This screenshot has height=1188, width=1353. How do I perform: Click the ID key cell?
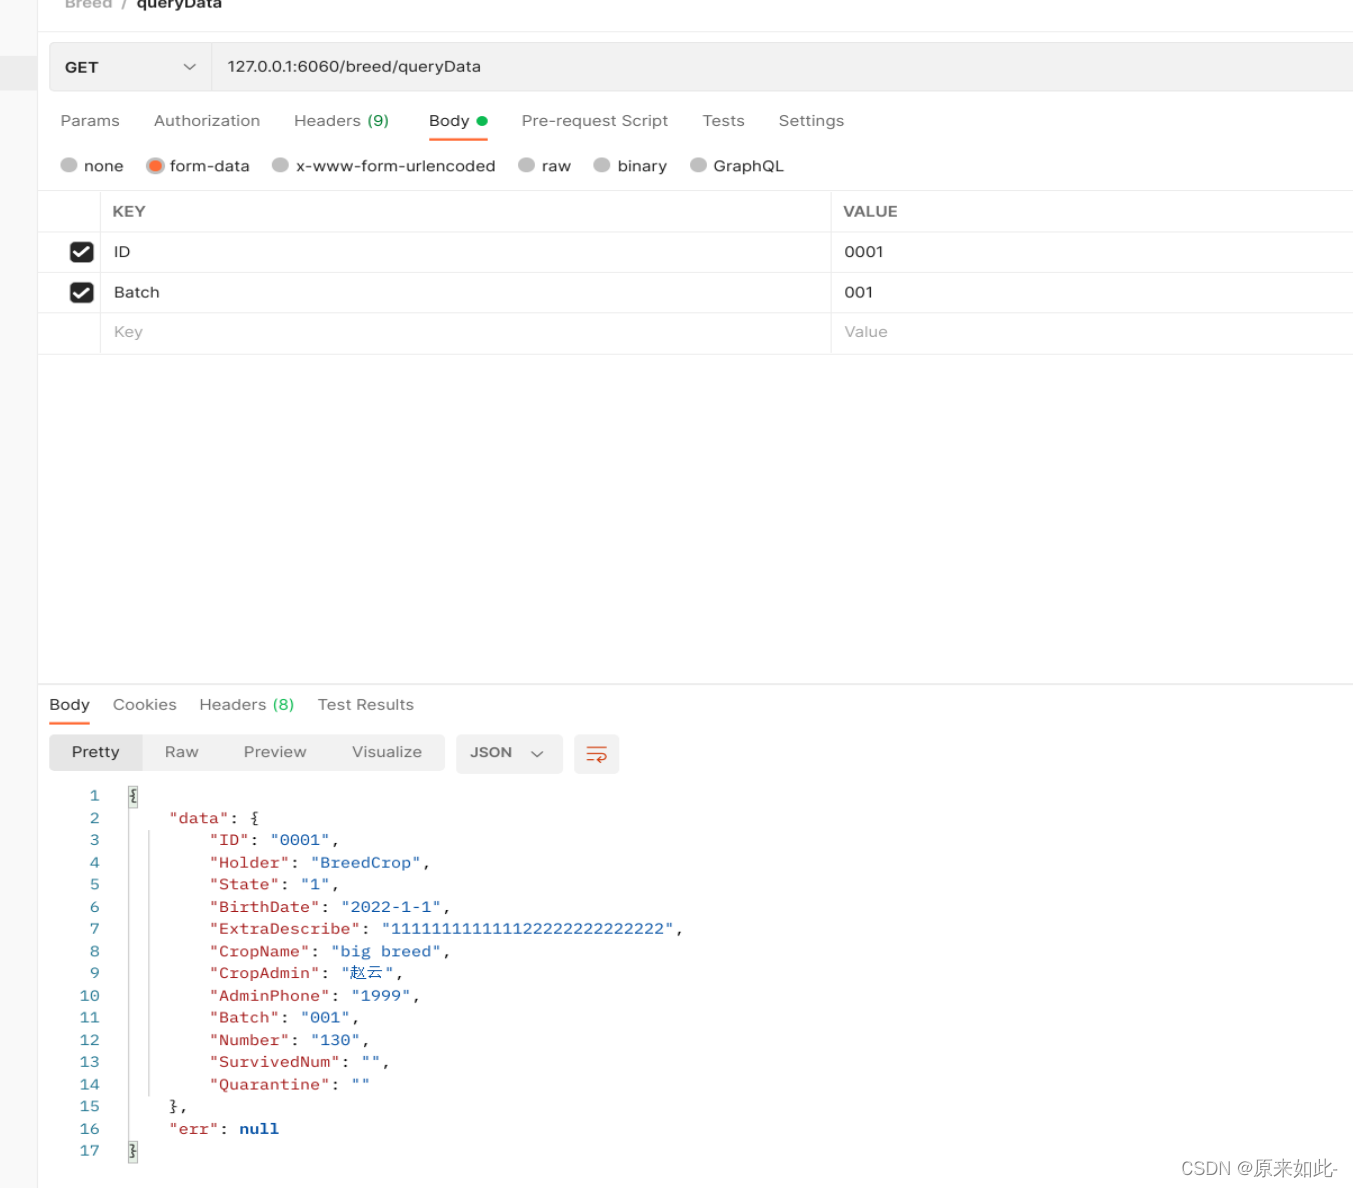[465, 252]
